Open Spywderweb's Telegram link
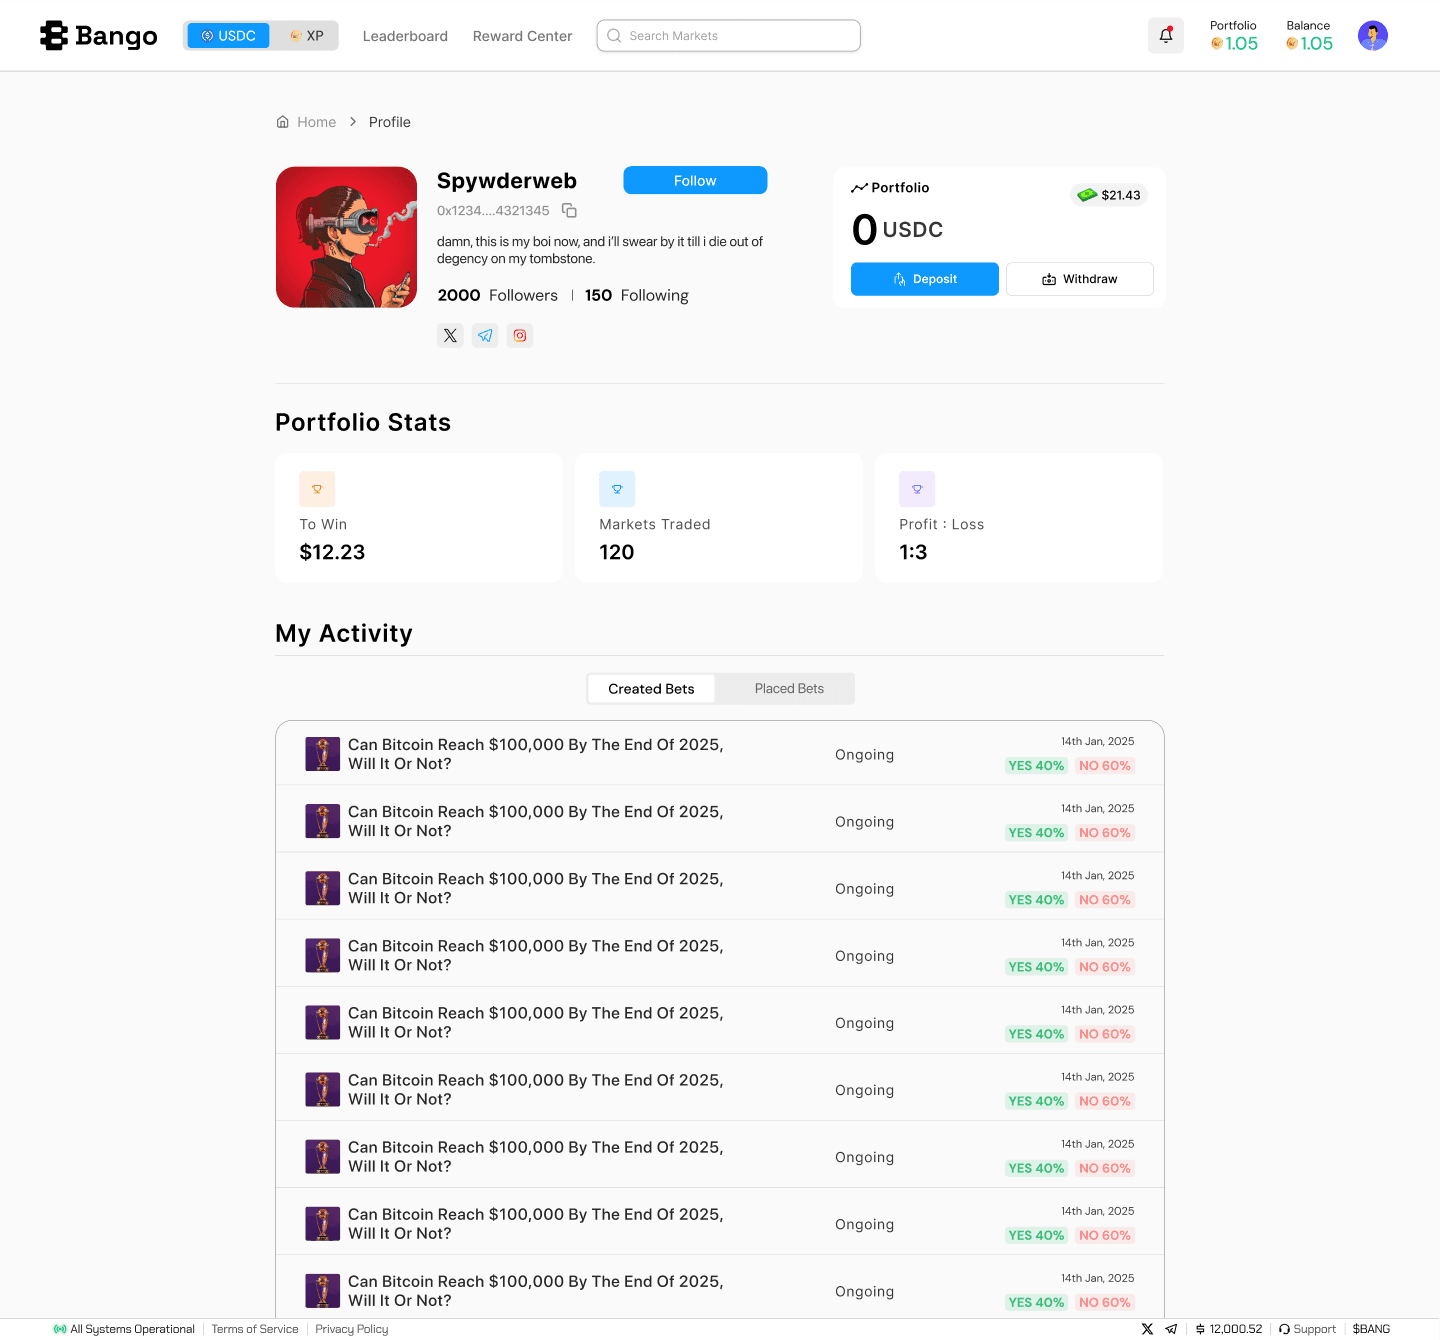The width and height of the screenshot is (1440, 1340). (x=485, y=335)
